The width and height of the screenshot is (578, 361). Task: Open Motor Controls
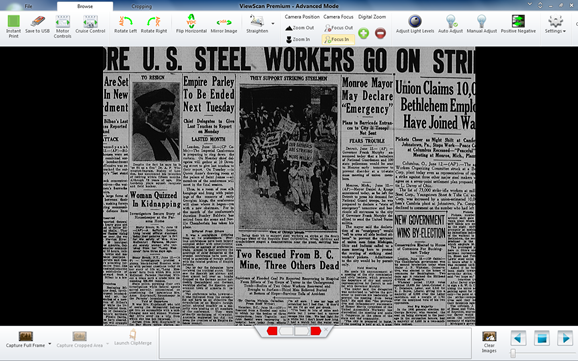pos(62,27)
